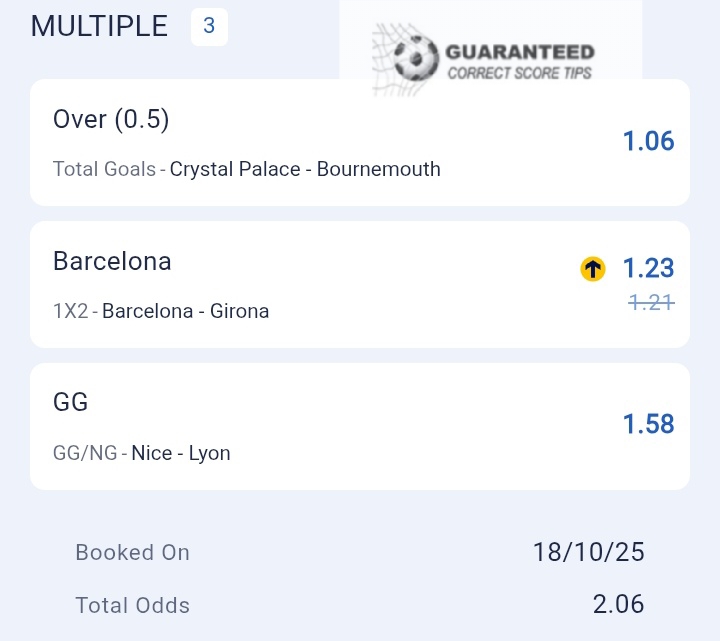
Task: Click the CORRECT SCORE TIPS tagline
Action: pos(519,72)
